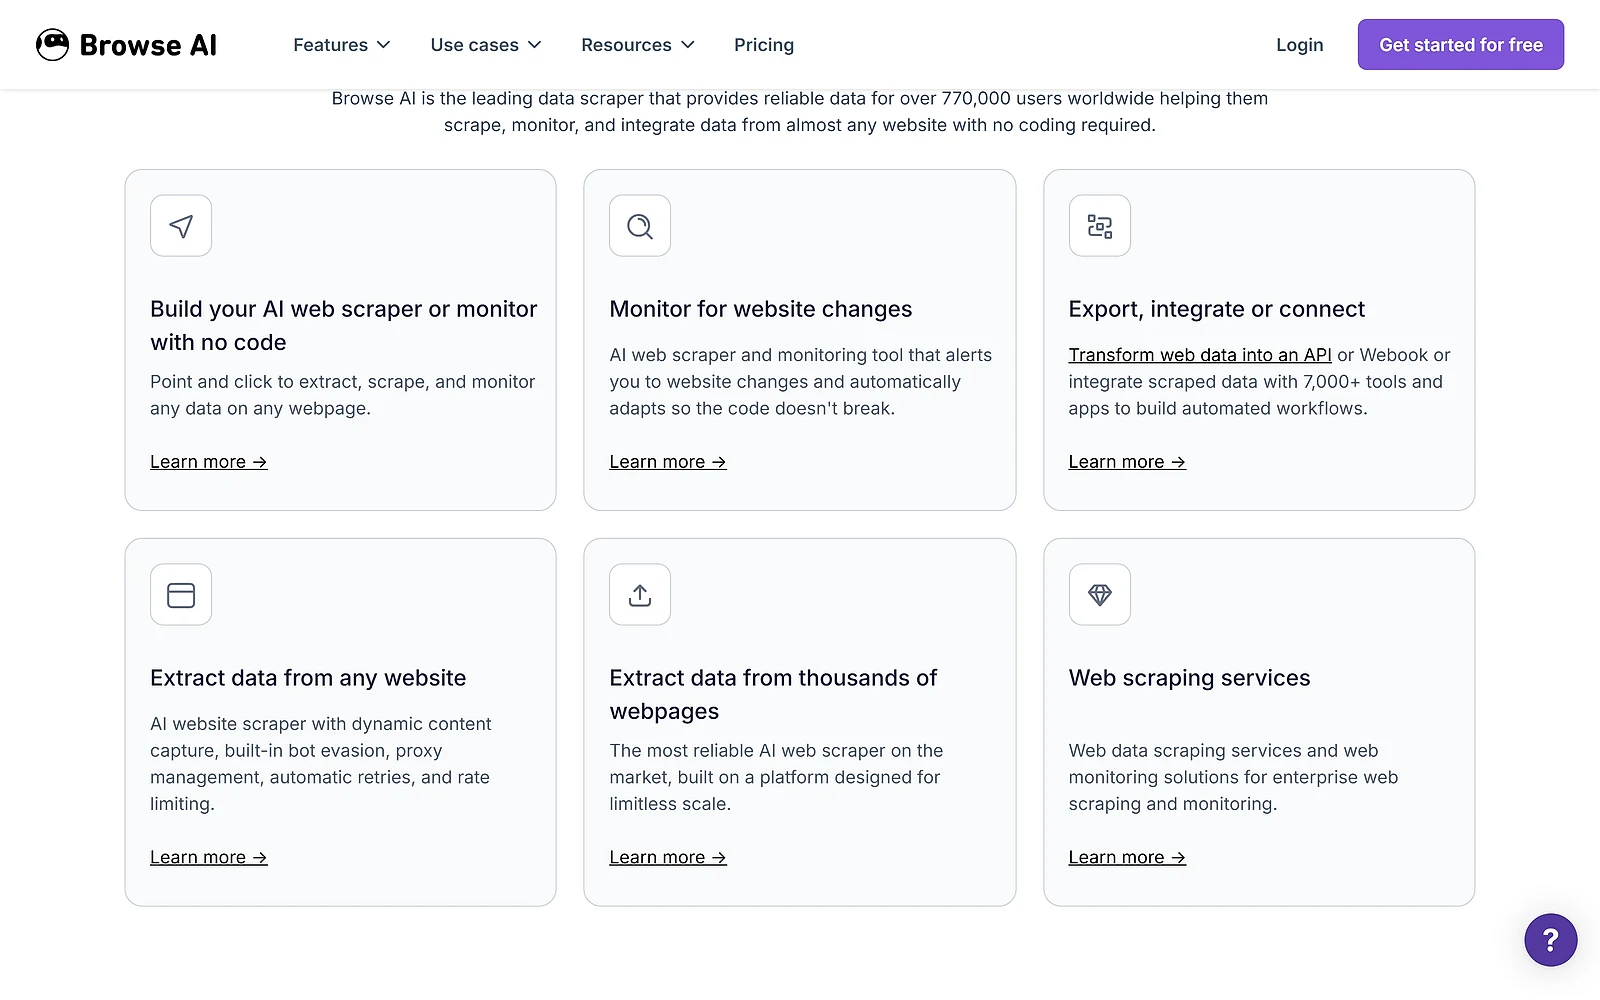Follow the Transform web data into an API link

(1200, 355)
